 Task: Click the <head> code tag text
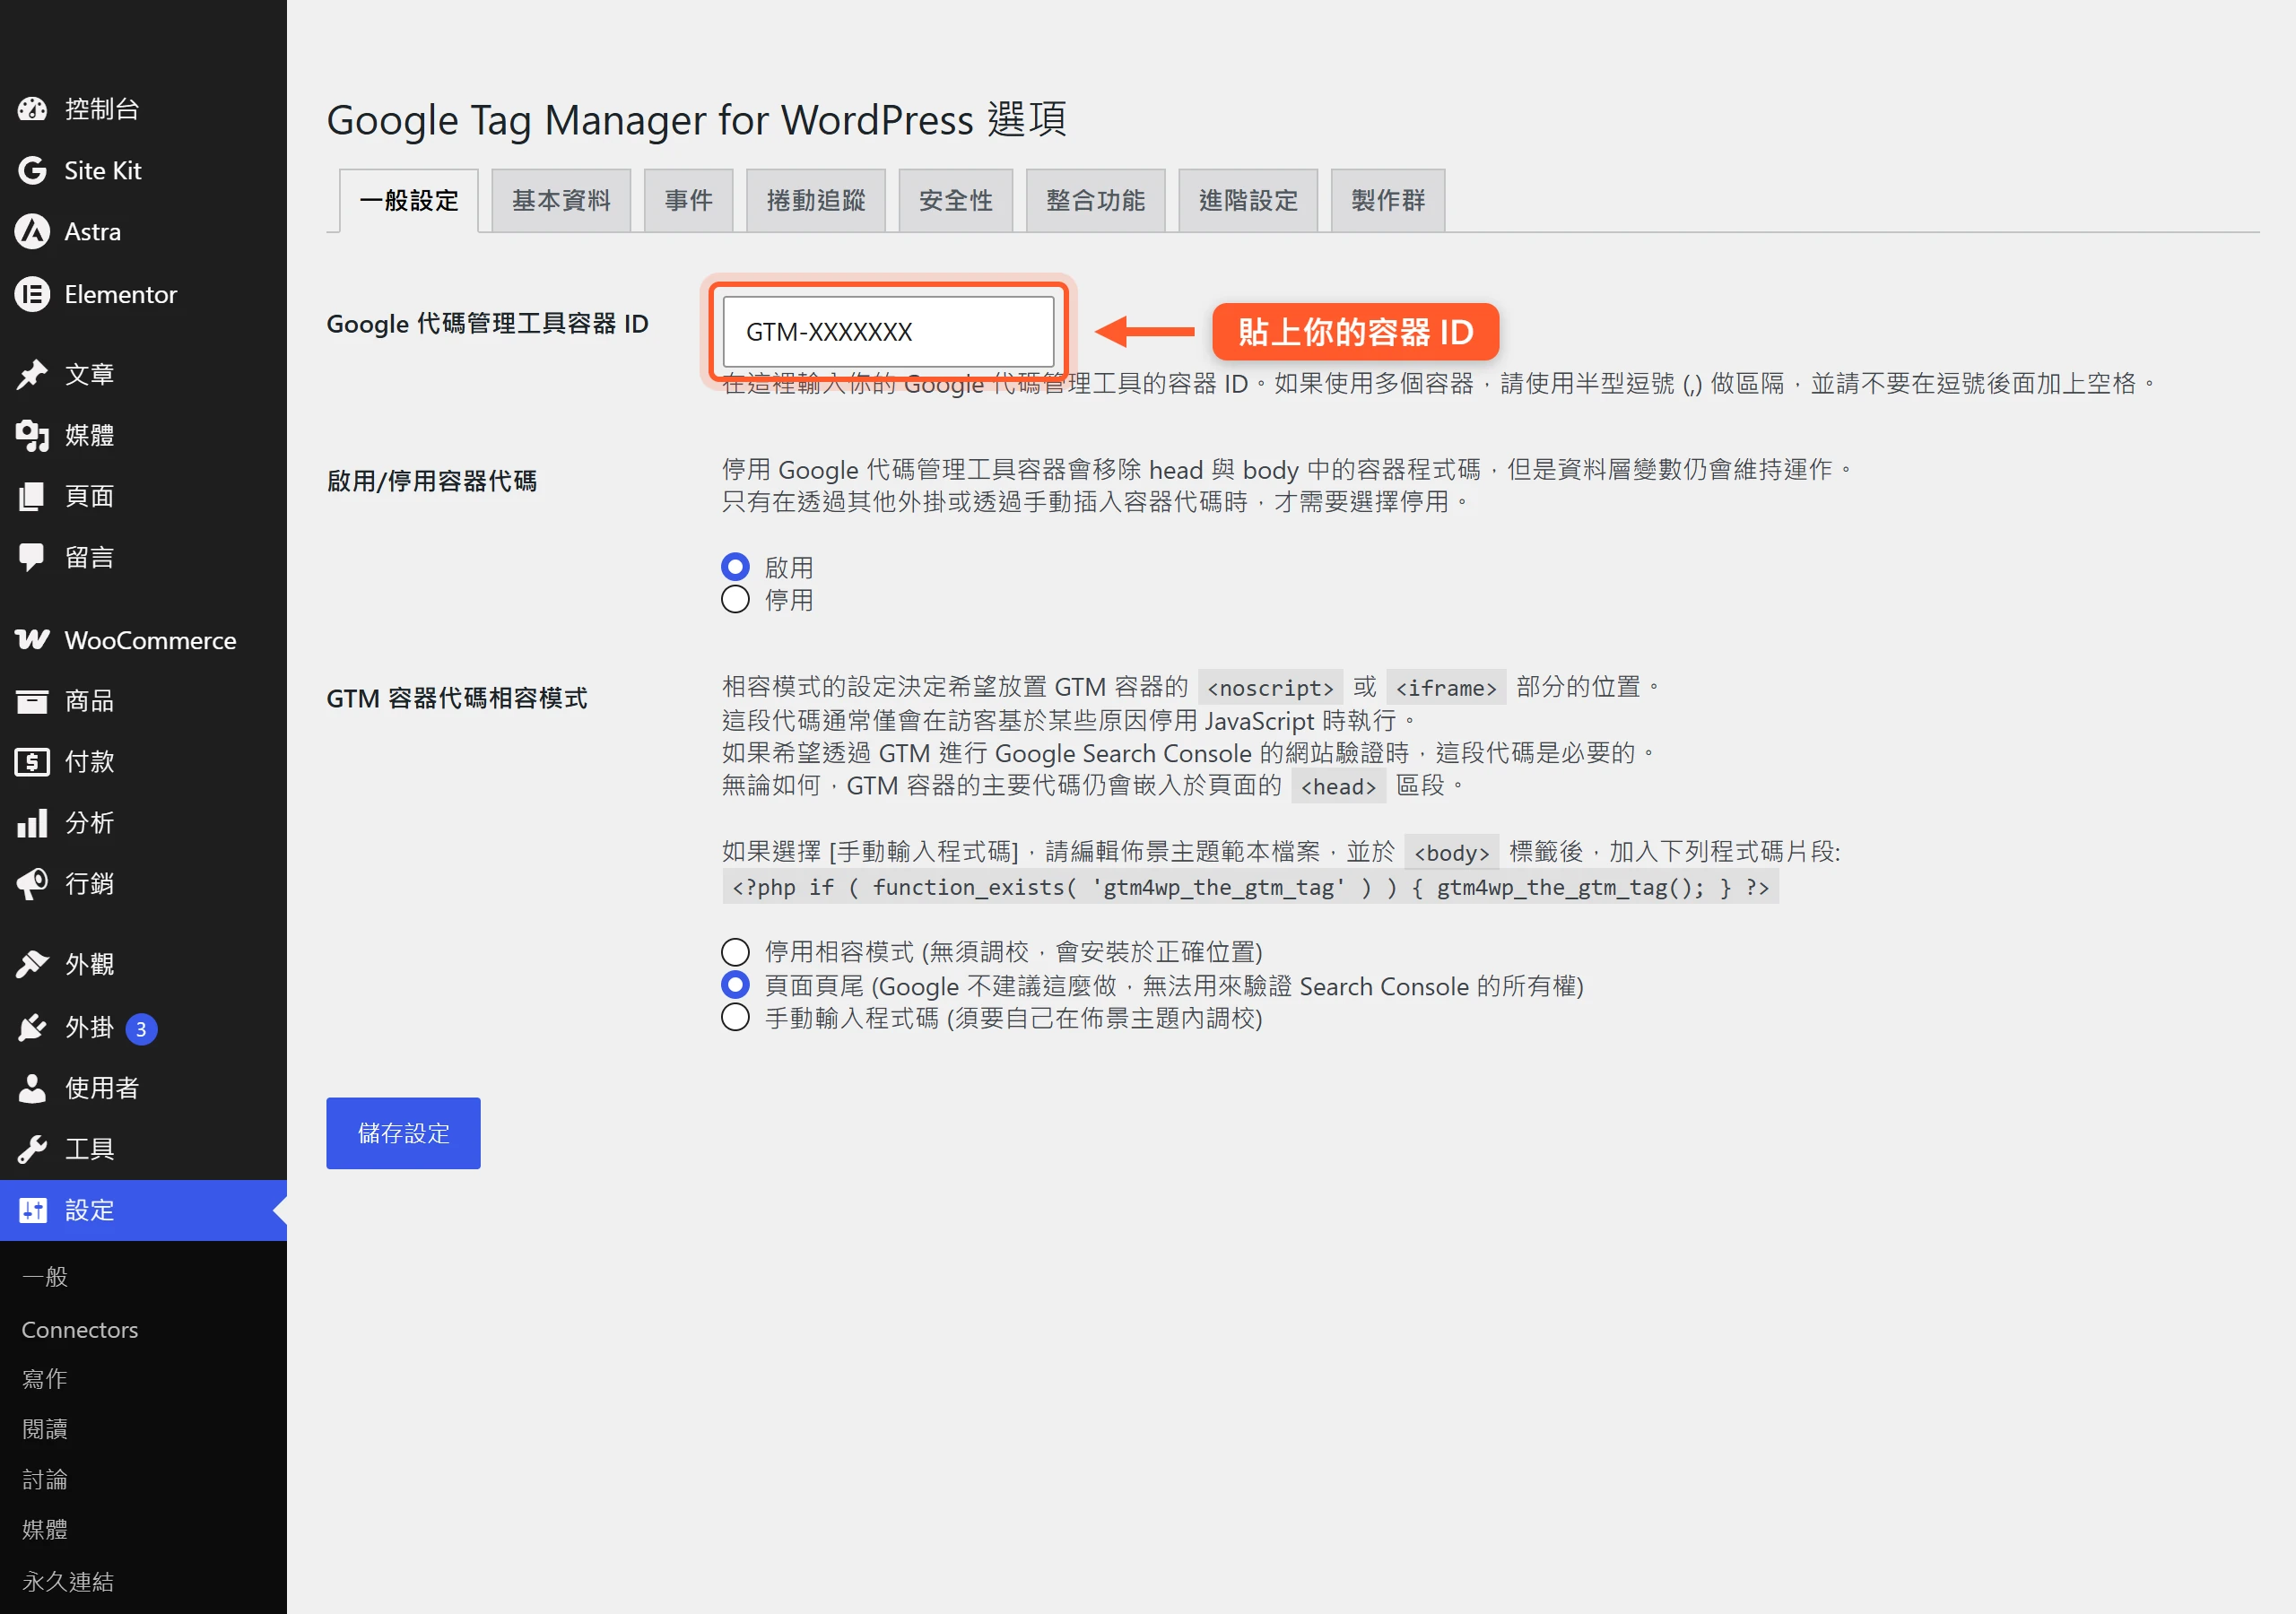(x=1338, y=786)
